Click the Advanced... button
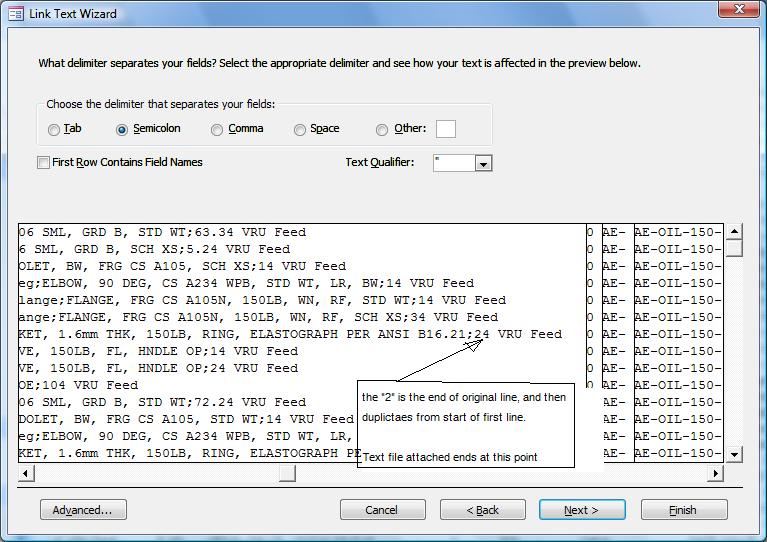Screen dimensions: 767x542 (x=83, y=510)
